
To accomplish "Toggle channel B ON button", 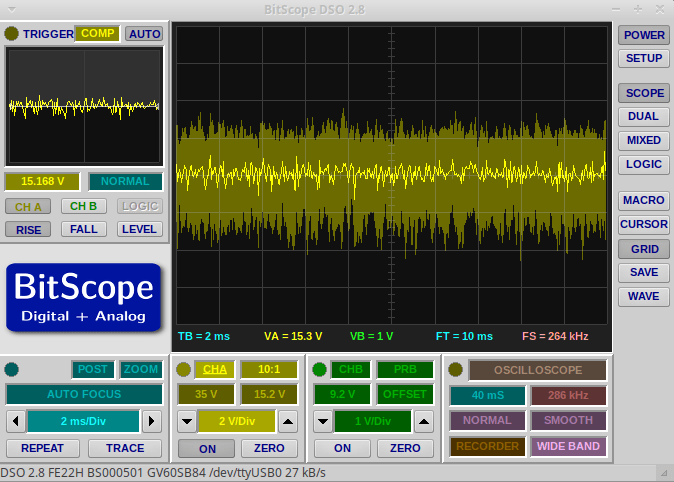I will click(x=342, y=448).
